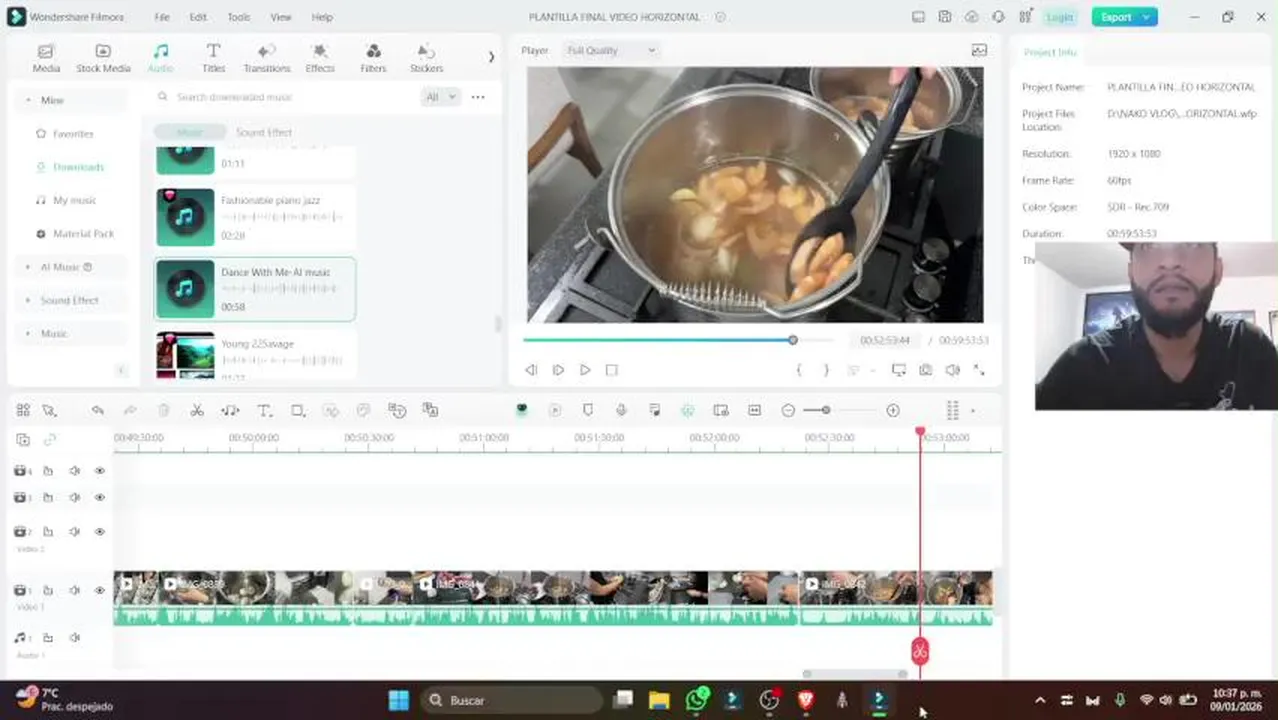Hide the Video 1 track with eye icon
This screenshot has width=1278, height=720.
click(100, 590)
